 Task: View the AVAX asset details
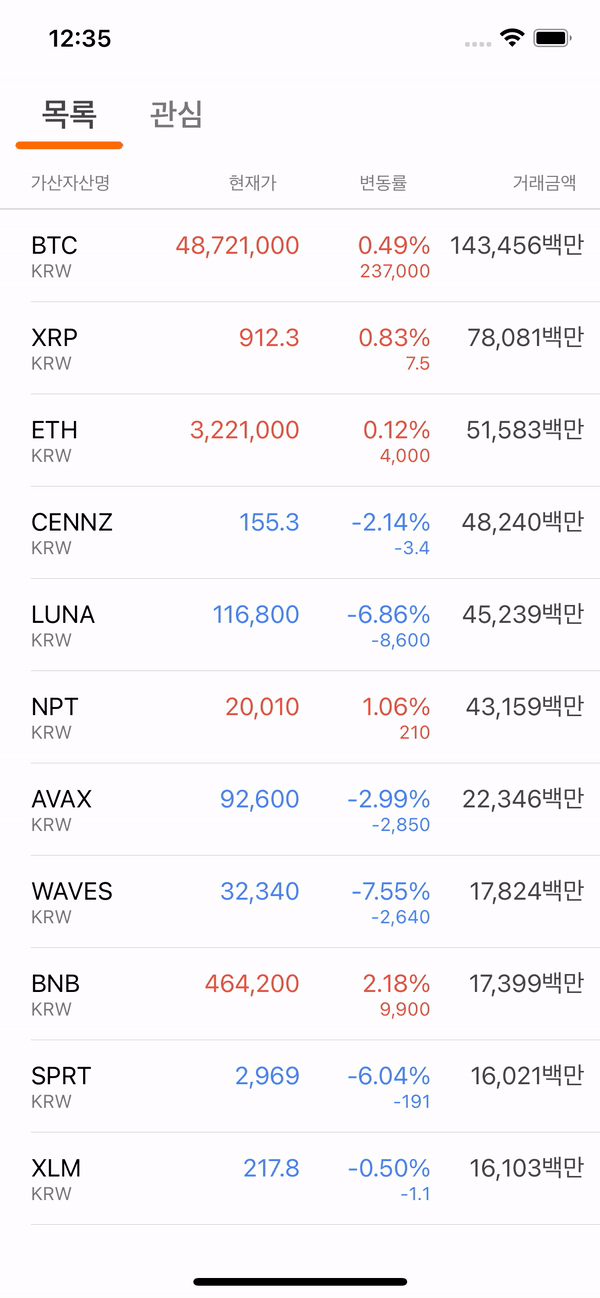[x=300, y=809]
